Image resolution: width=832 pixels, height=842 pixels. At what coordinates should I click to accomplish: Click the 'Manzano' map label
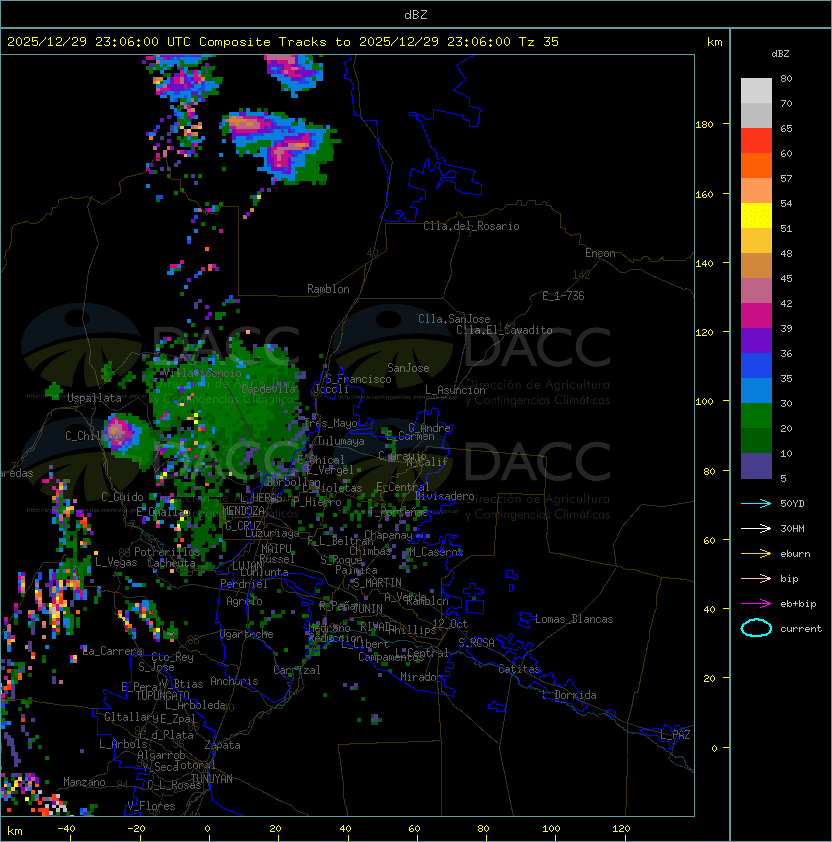pos(84,782)
